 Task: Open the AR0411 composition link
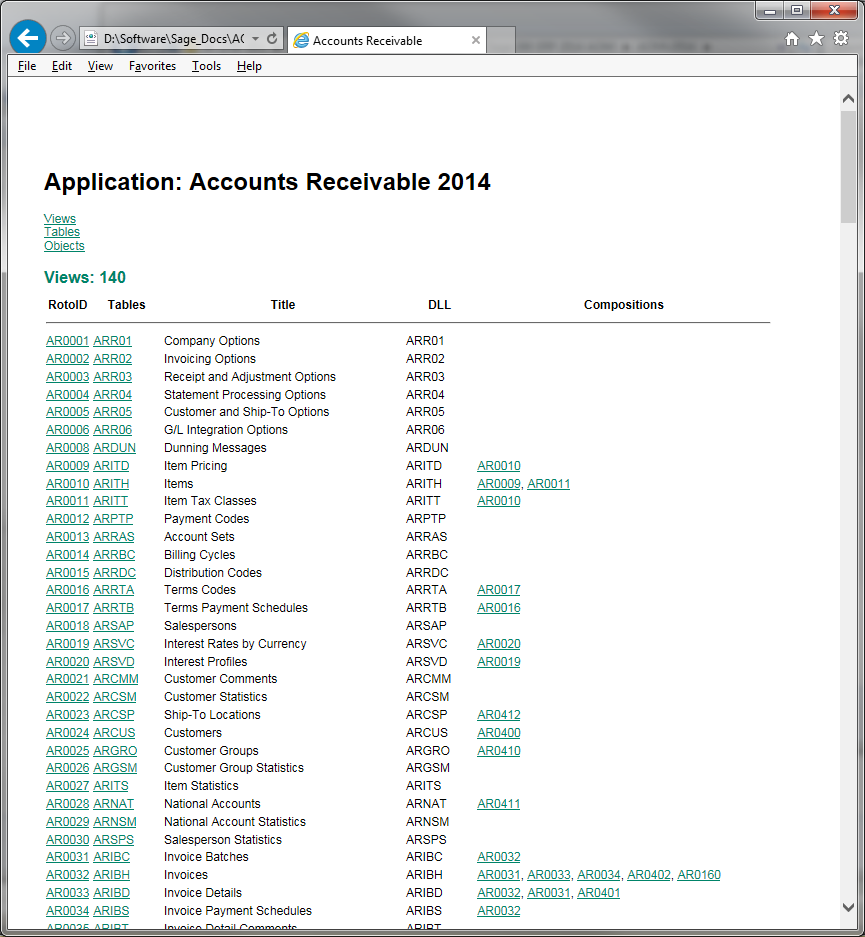499,804
